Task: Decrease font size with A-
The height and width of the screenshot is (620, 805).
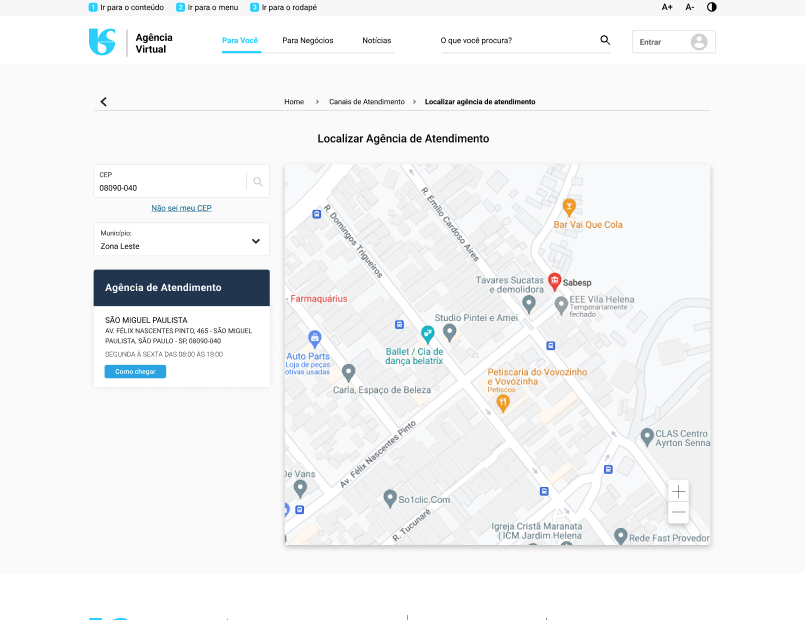Action: tap(690, 7)
